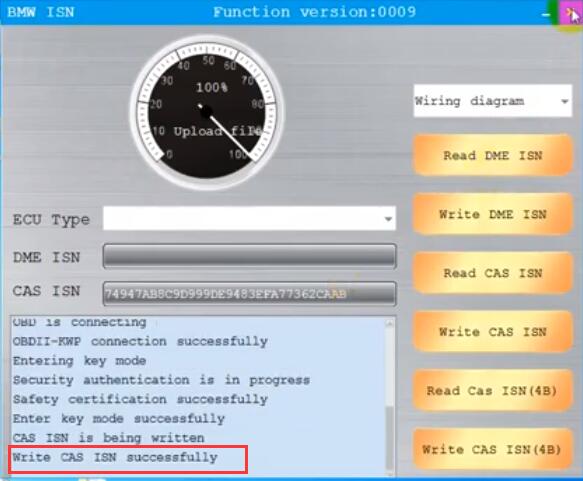Start Read CAS ISN operation
Screen dimensions: 583x481
tap(492, 273)
